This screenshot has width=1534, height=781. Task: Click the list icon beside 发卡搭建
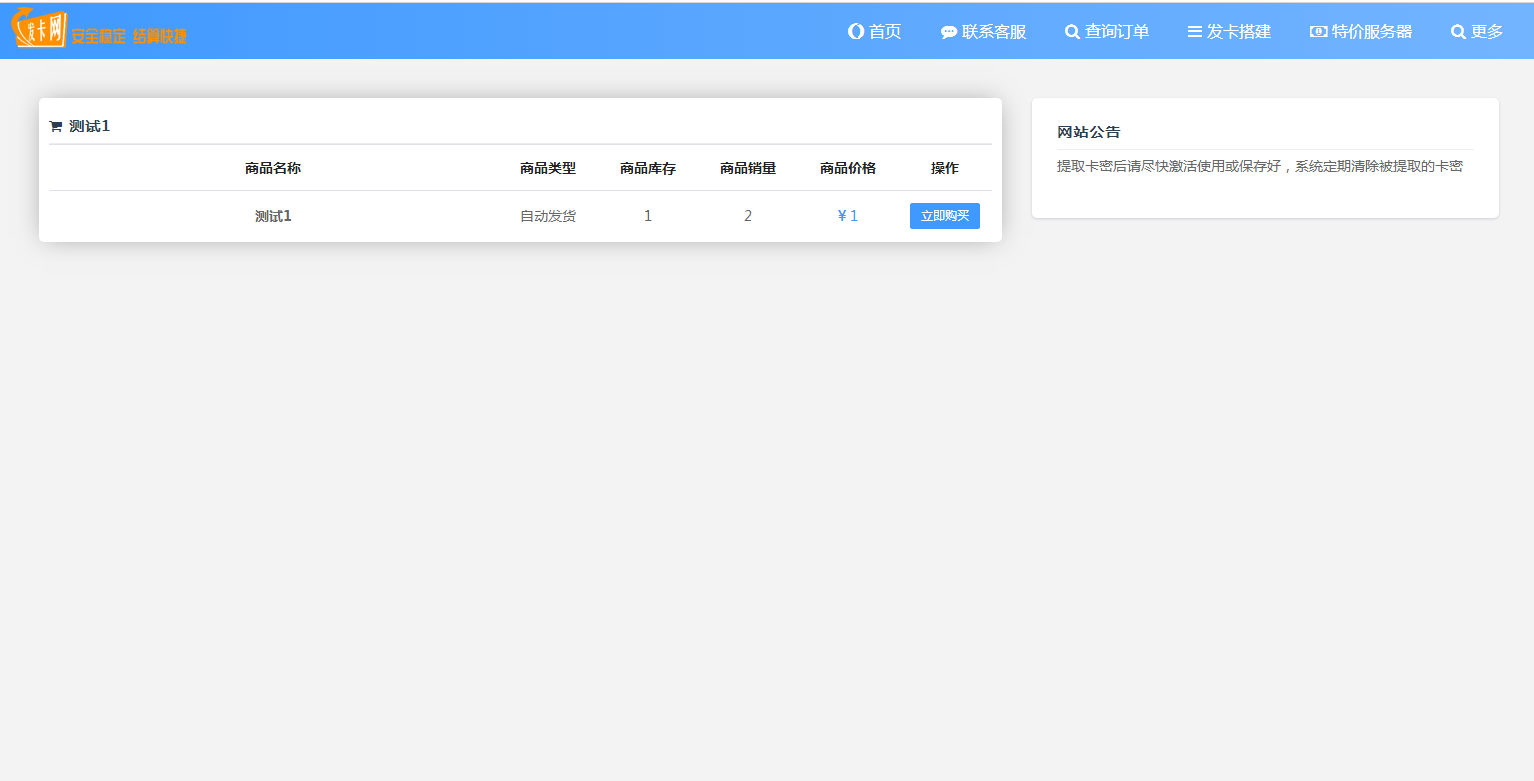click(x=1194, y=31)
